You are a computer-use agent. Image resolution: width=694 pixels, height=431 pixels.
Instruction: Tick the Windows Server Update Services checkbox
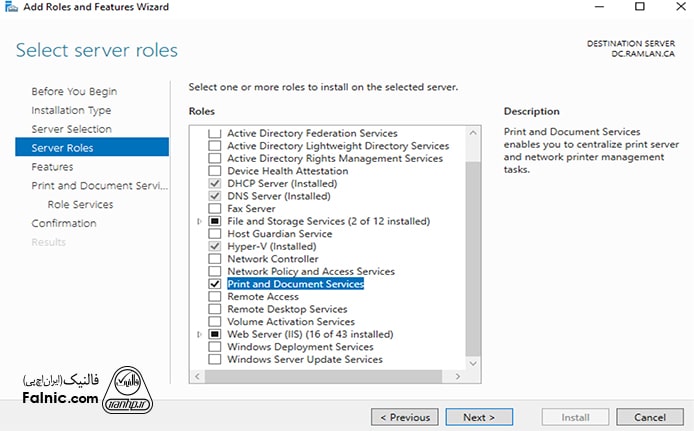point(214,359)
